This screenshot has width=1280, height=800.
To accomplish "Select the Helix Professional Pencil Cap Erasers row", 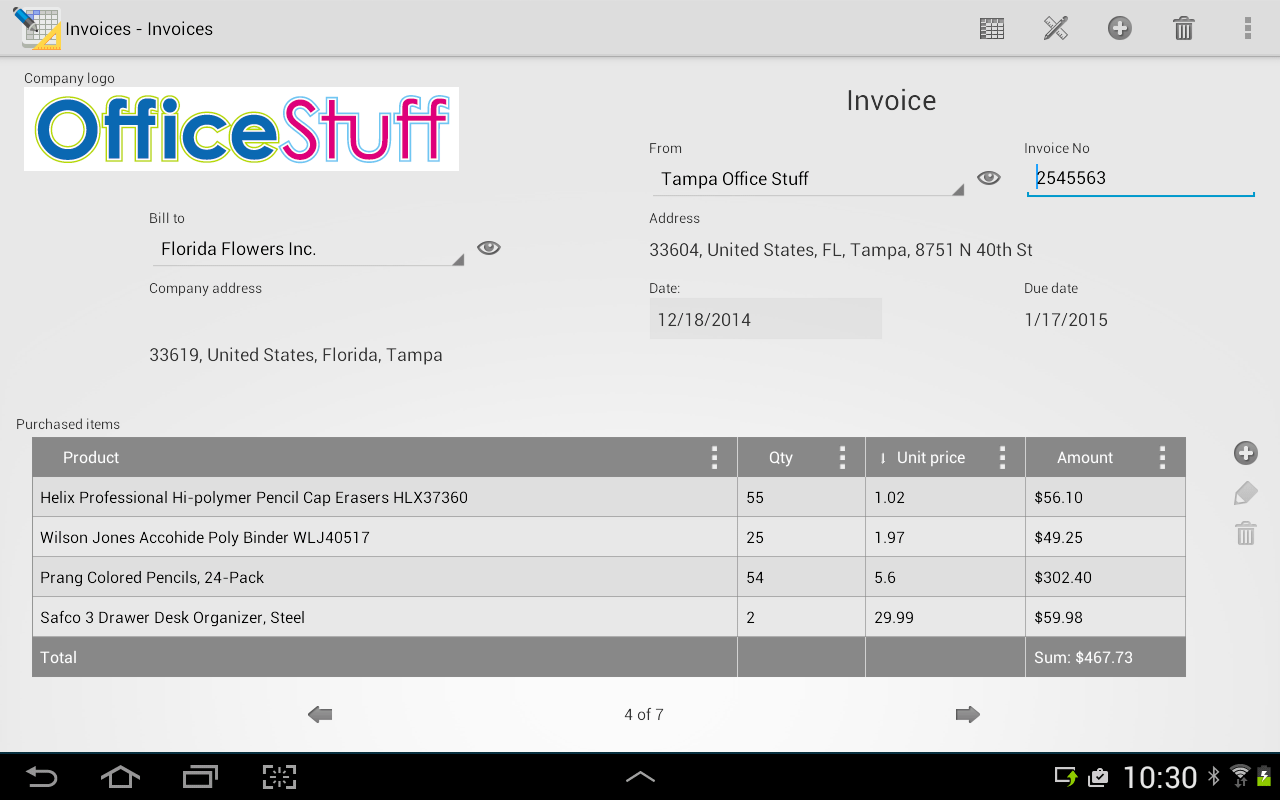I will pyautogui.click(x=608, y=497).
